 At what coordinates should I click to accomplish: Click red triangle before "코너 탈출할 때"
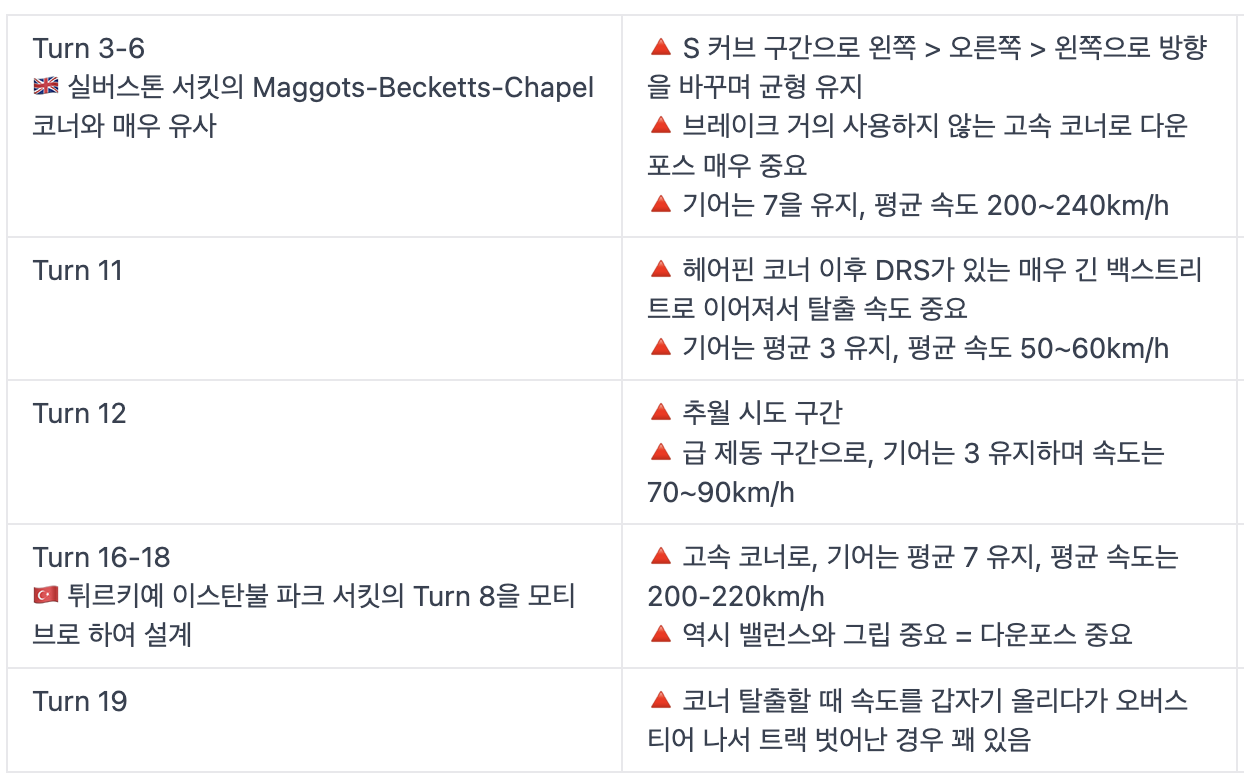(660, 700)
